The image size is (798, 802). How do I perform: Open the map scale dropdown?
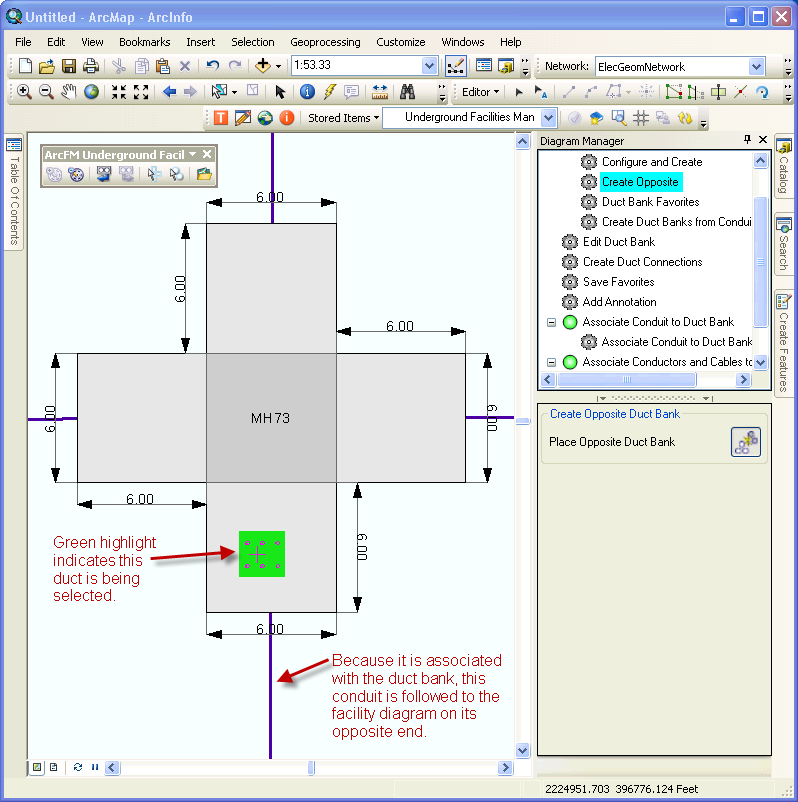click(x=429, y=65)
